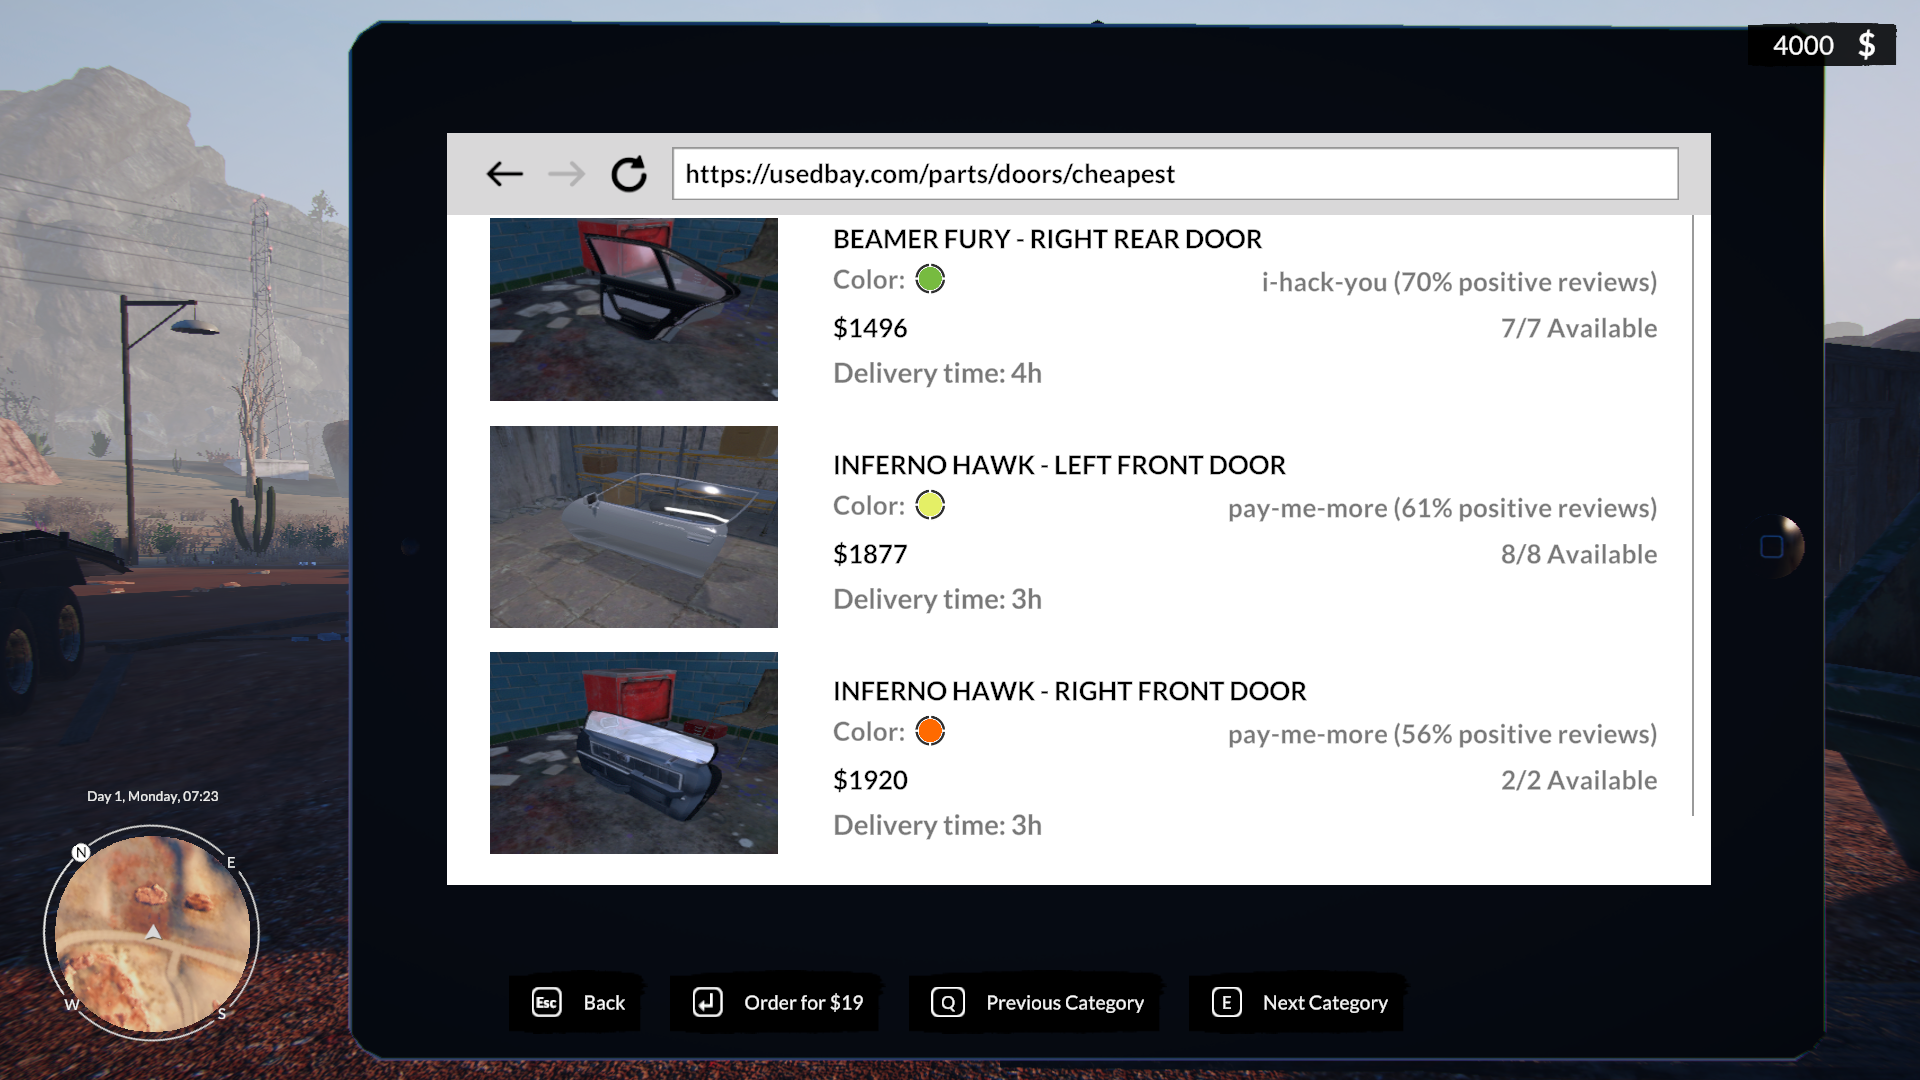
Task: Click the Esc key icon for Back
Action: [547, 1002]
